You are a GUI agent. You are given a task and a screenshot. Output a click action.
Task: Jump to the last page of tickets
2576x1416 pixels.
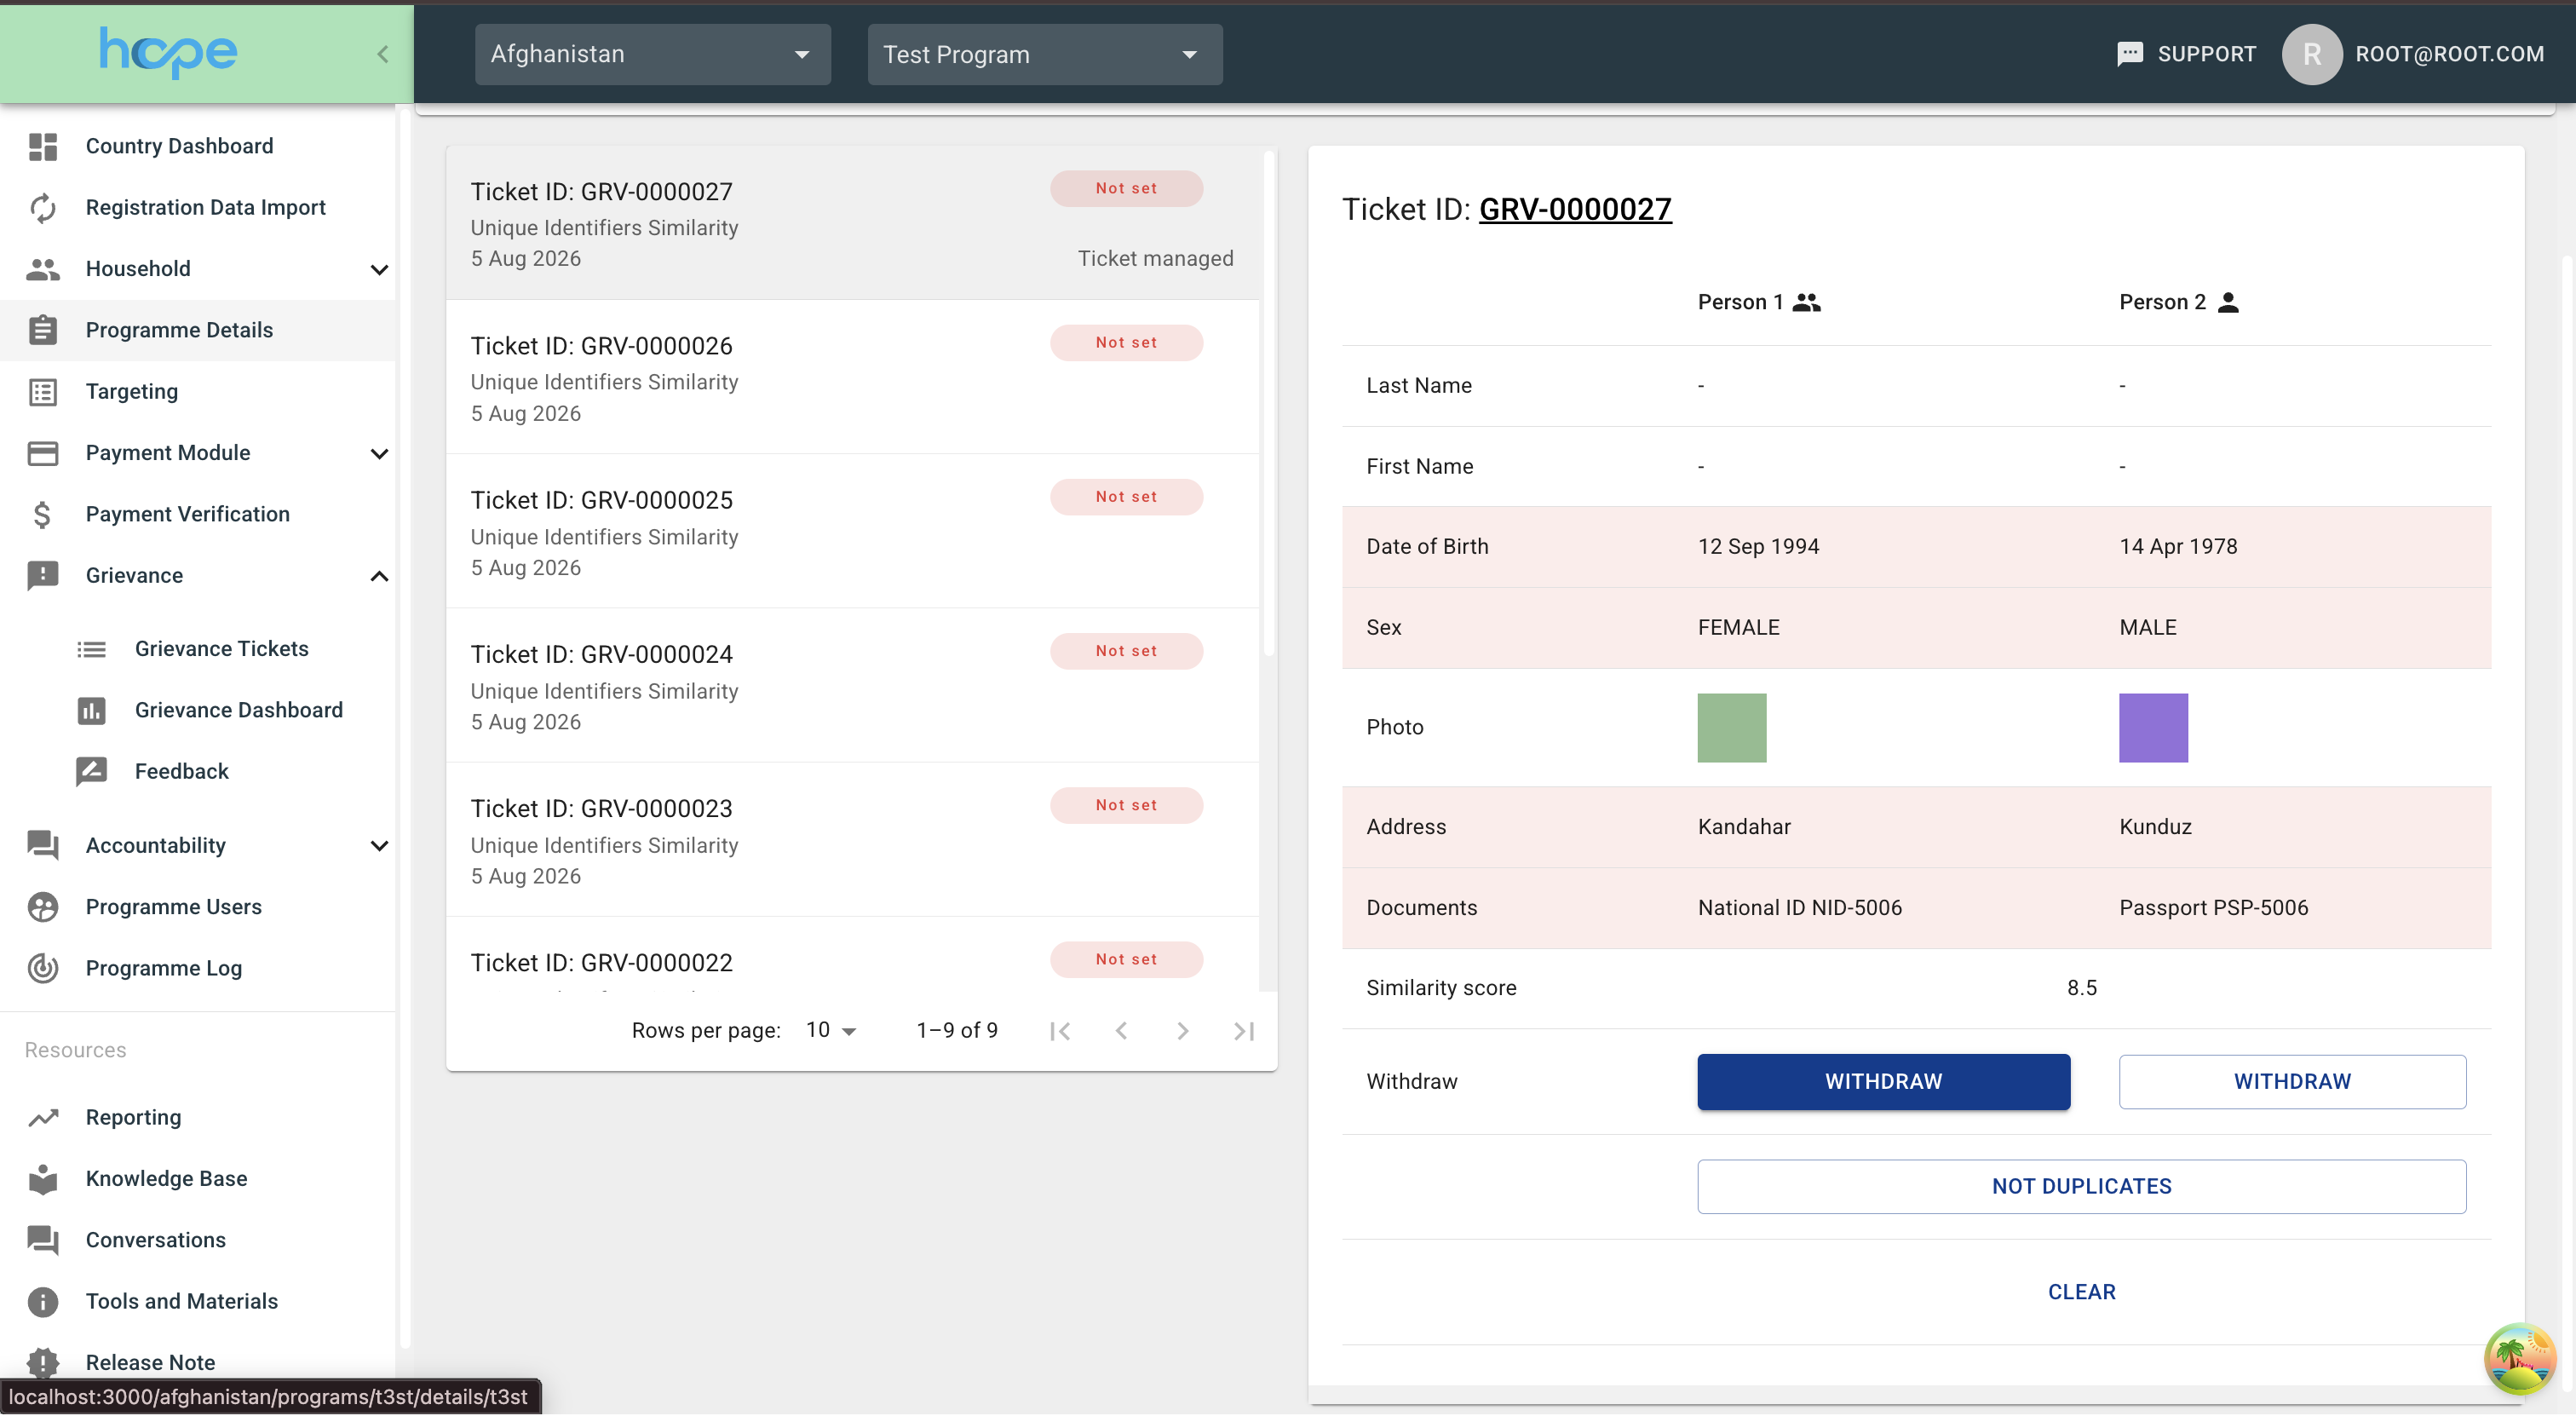1244,1031
